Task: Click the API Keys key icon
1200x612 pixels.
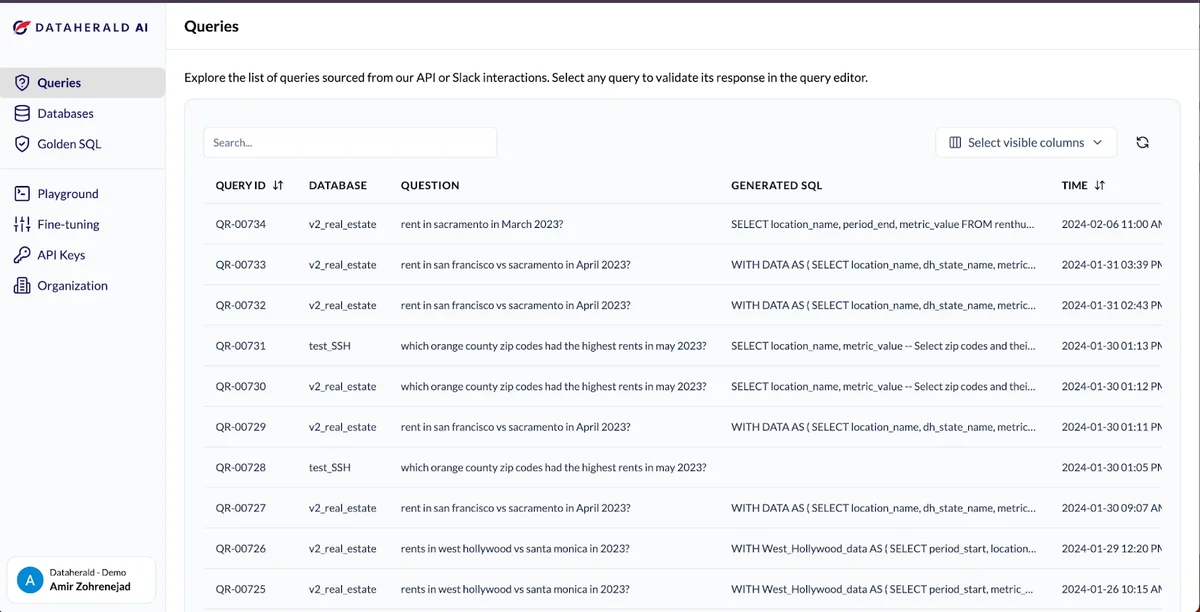Action: coord(22,254)
